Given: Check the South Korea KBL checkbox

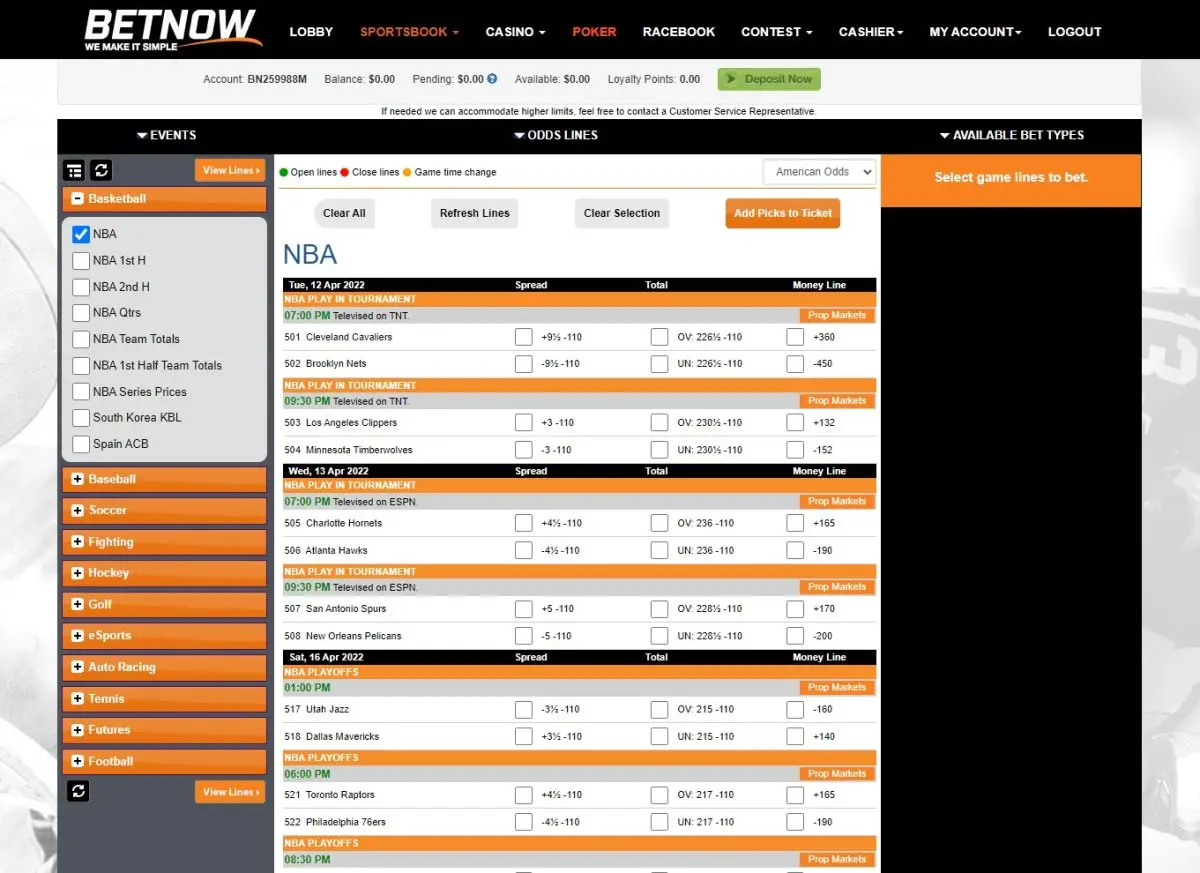Looking at the screenshot, I should [81, 418].
